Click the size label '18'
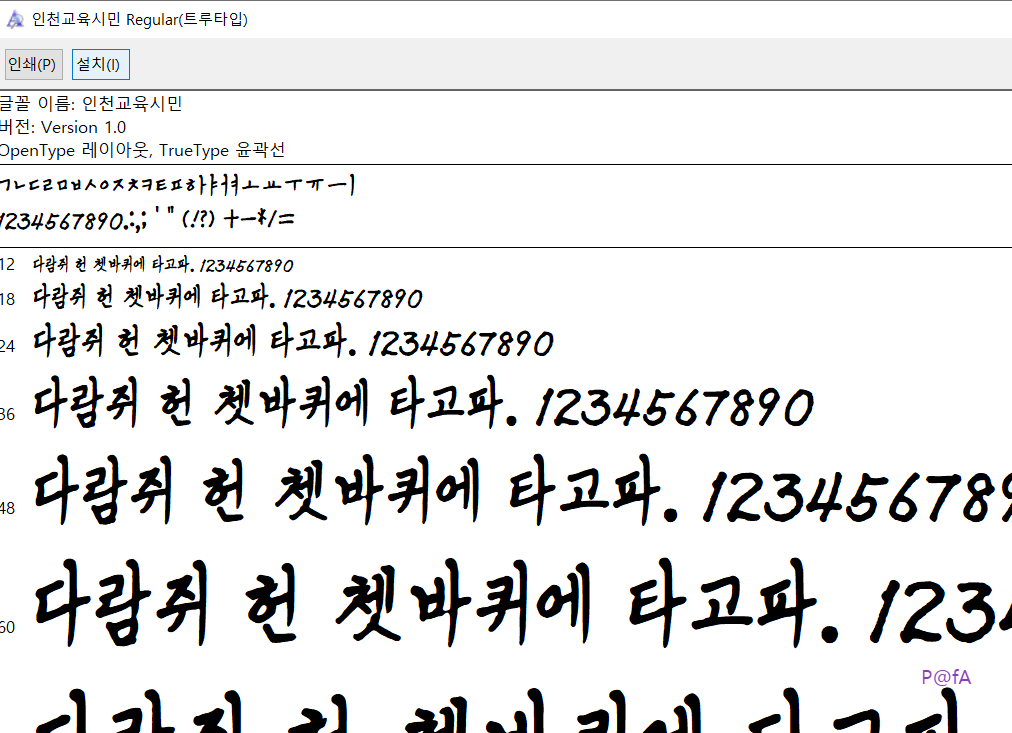The image size is (1012, 733). (x=7, y=299)
